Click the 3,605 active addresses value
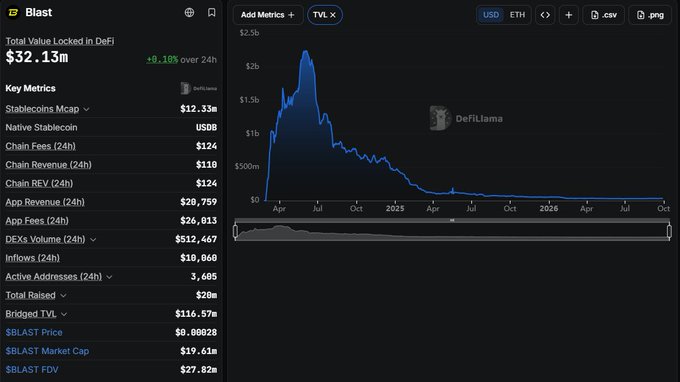Viewport: 680px width, 382px height. tap(204, 277)
